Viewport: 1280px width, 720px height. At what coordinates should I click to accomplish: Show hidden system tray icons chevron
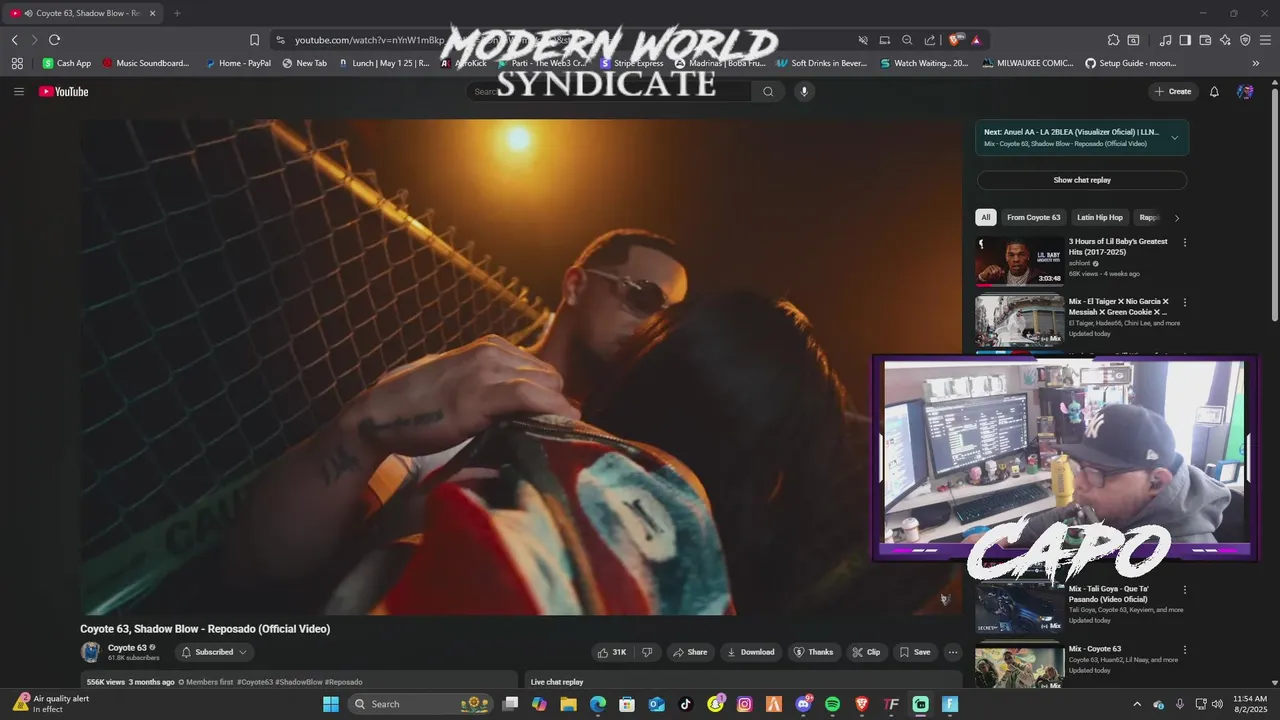coord(1137,704)
